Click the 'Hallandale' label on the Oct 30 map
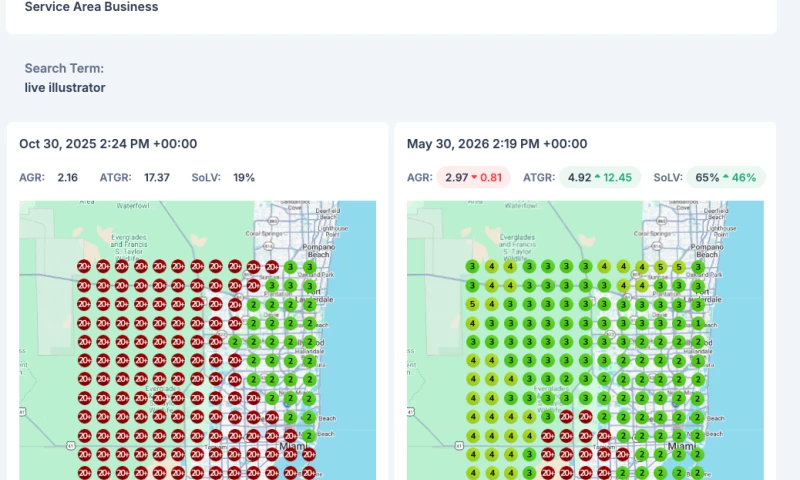This screenshot has height=480, width=800. pyautogui.click(x=310, y=351)
